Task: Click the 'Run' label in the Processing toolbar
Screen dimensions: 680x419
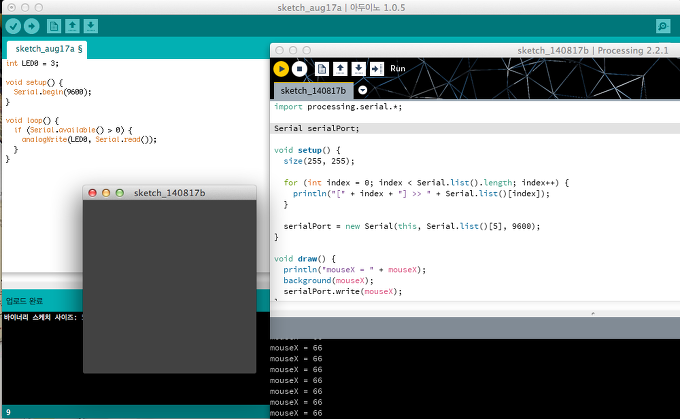Action: pyautogui.click(x=398, y=69)
